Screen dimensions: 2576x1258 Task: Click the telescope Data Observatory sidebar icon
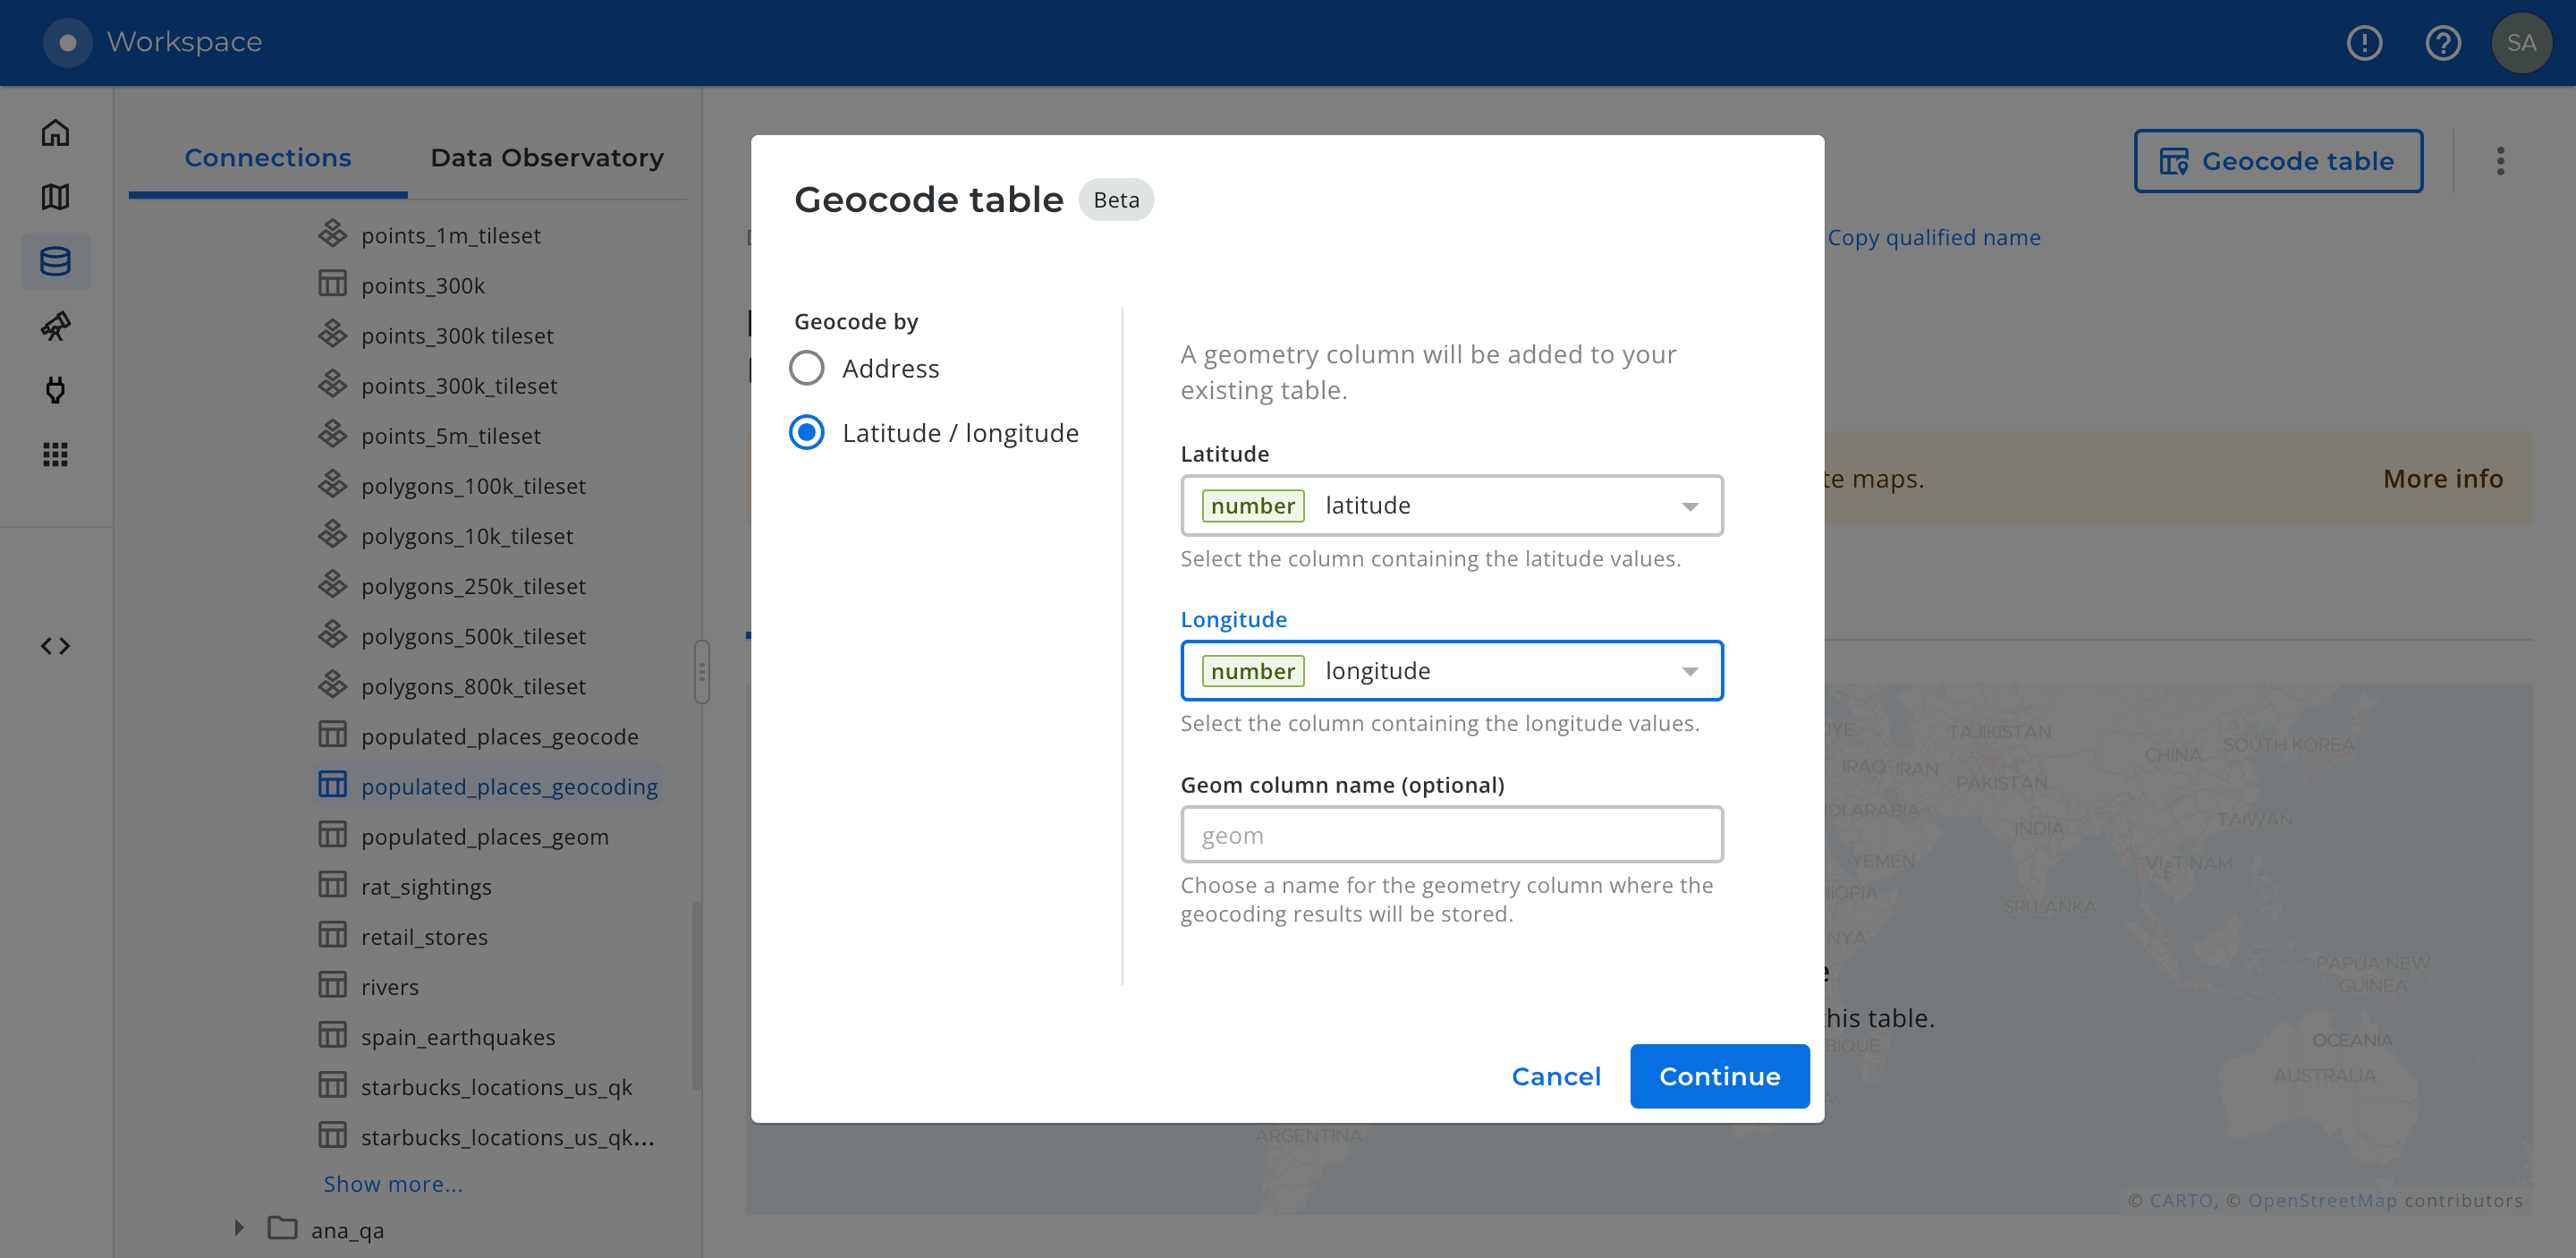pyautogui.click(x=55, y=326)
